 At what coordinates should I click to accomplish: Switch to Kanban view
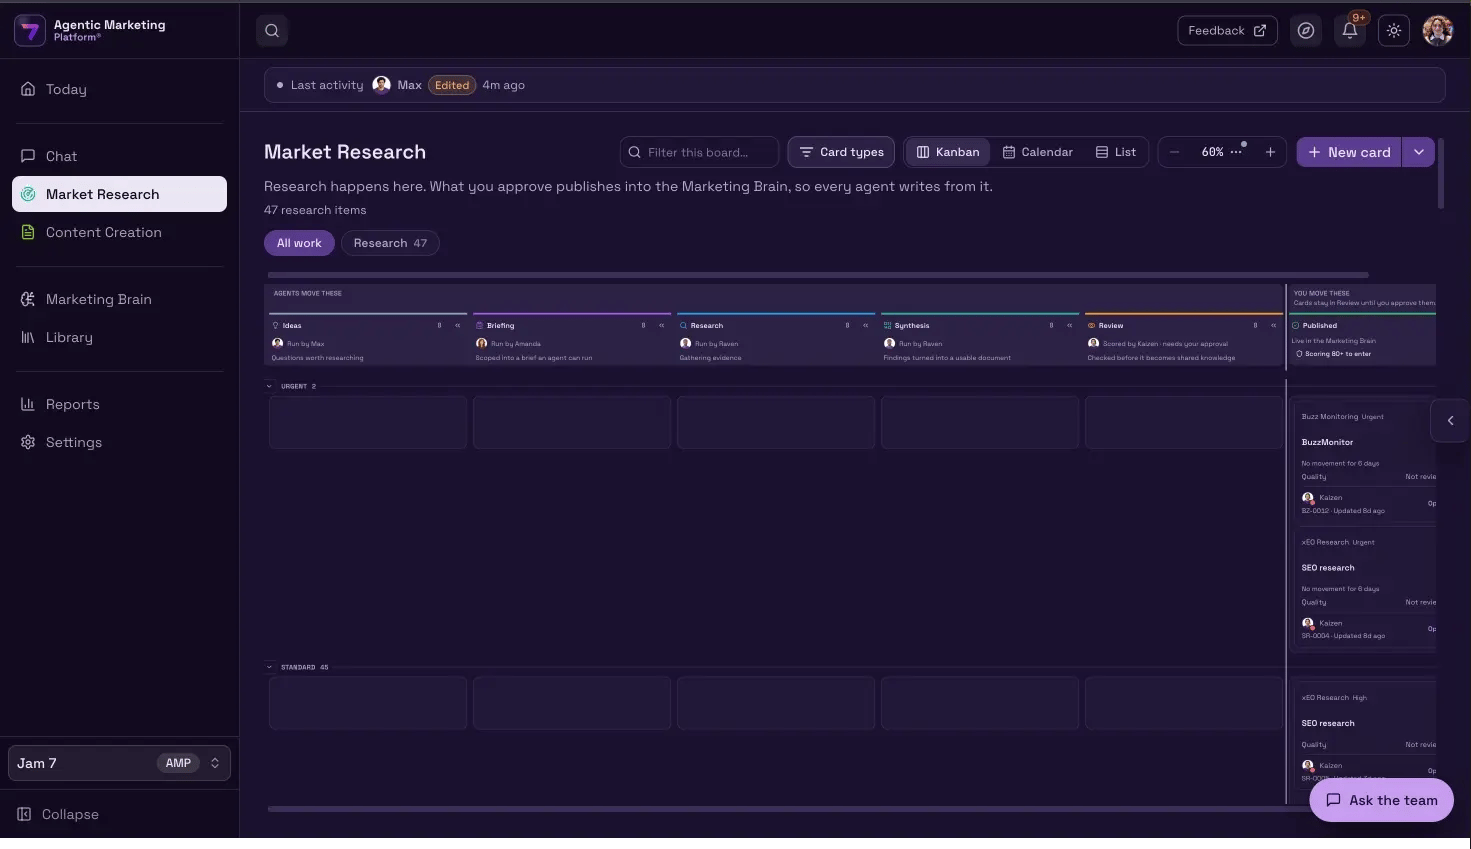(948, 152)
